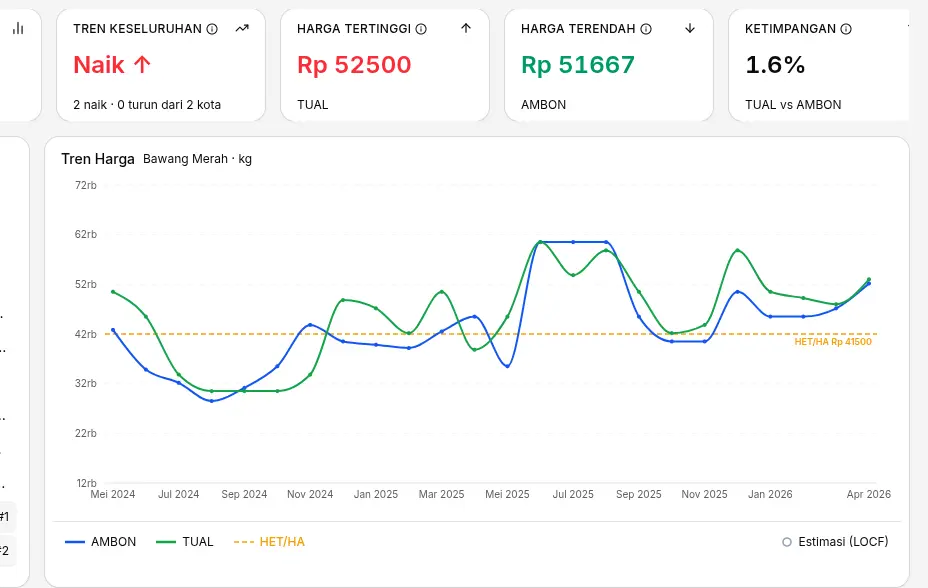The image size is (928, 588).
Task: Click the '62rb' y-axis label
Action: (x=86, y=235)
